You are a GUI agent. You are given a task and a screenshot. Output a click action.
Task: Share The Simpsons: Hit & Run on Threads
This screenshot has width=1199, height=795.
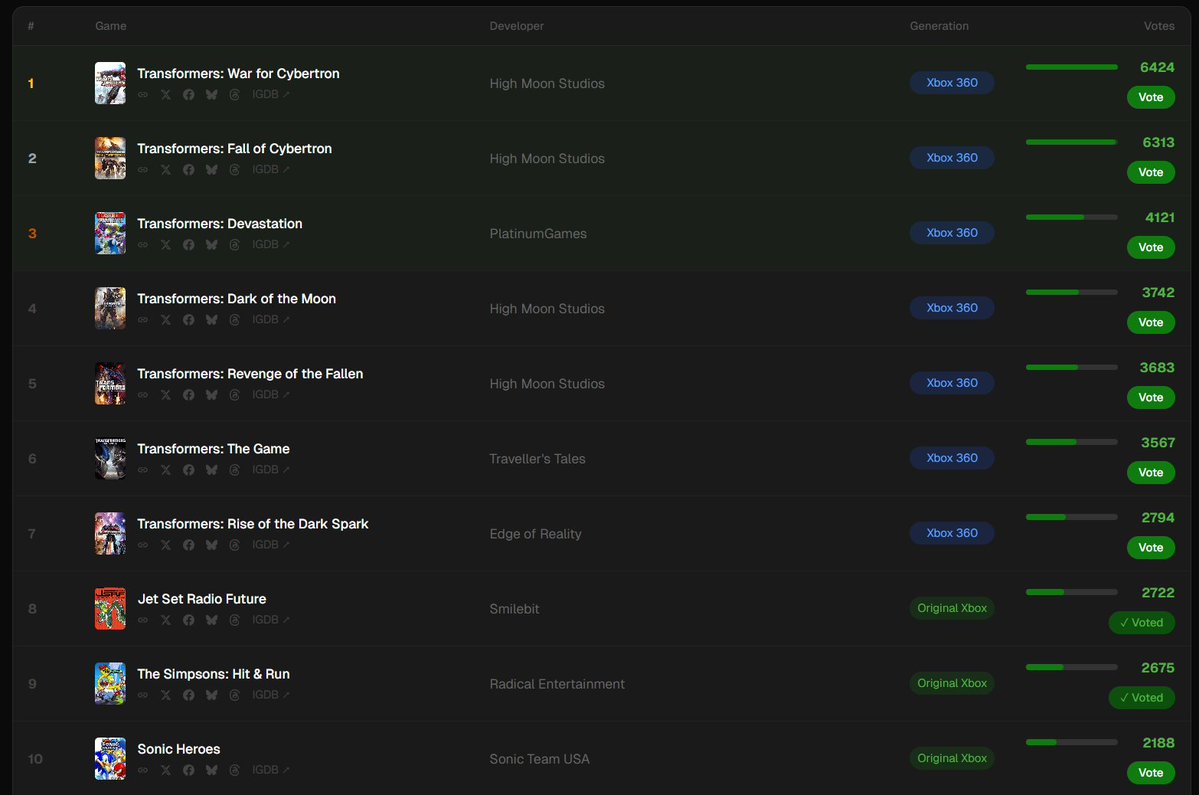point(235,695)
